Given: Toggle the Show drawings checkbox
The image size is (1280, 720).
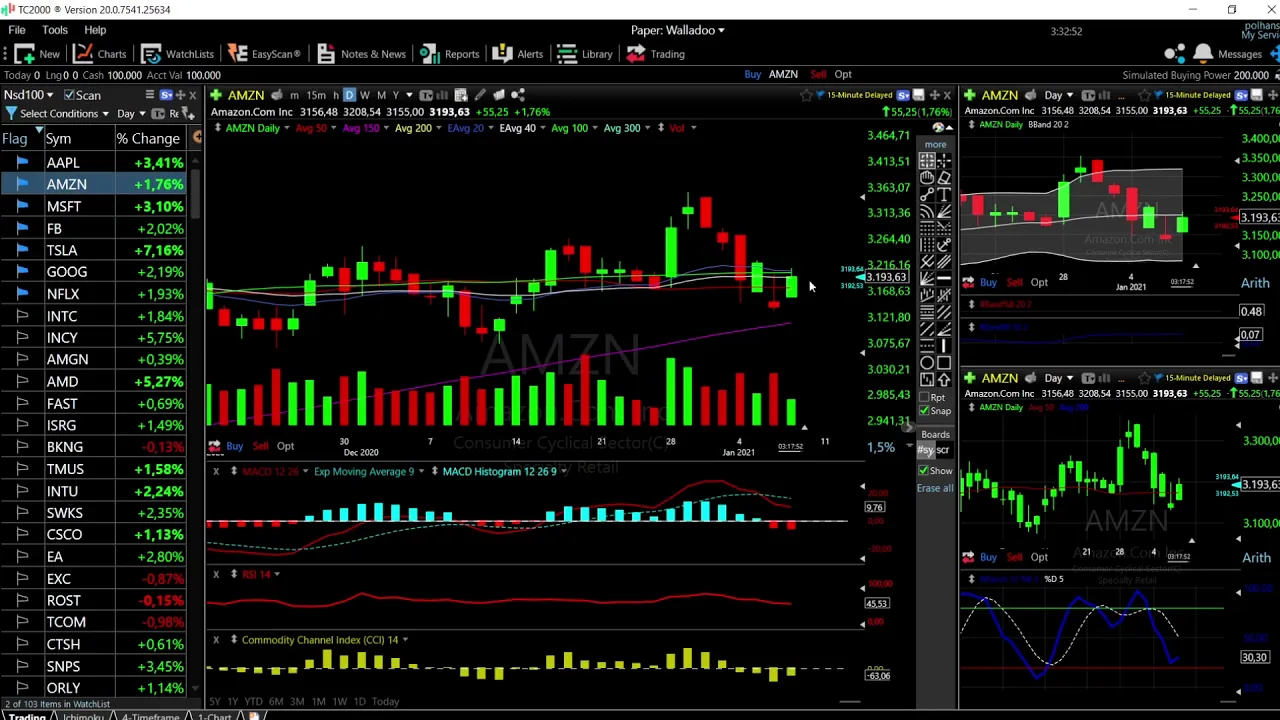Looking at the screenshot, I should (x=925, y=470).
